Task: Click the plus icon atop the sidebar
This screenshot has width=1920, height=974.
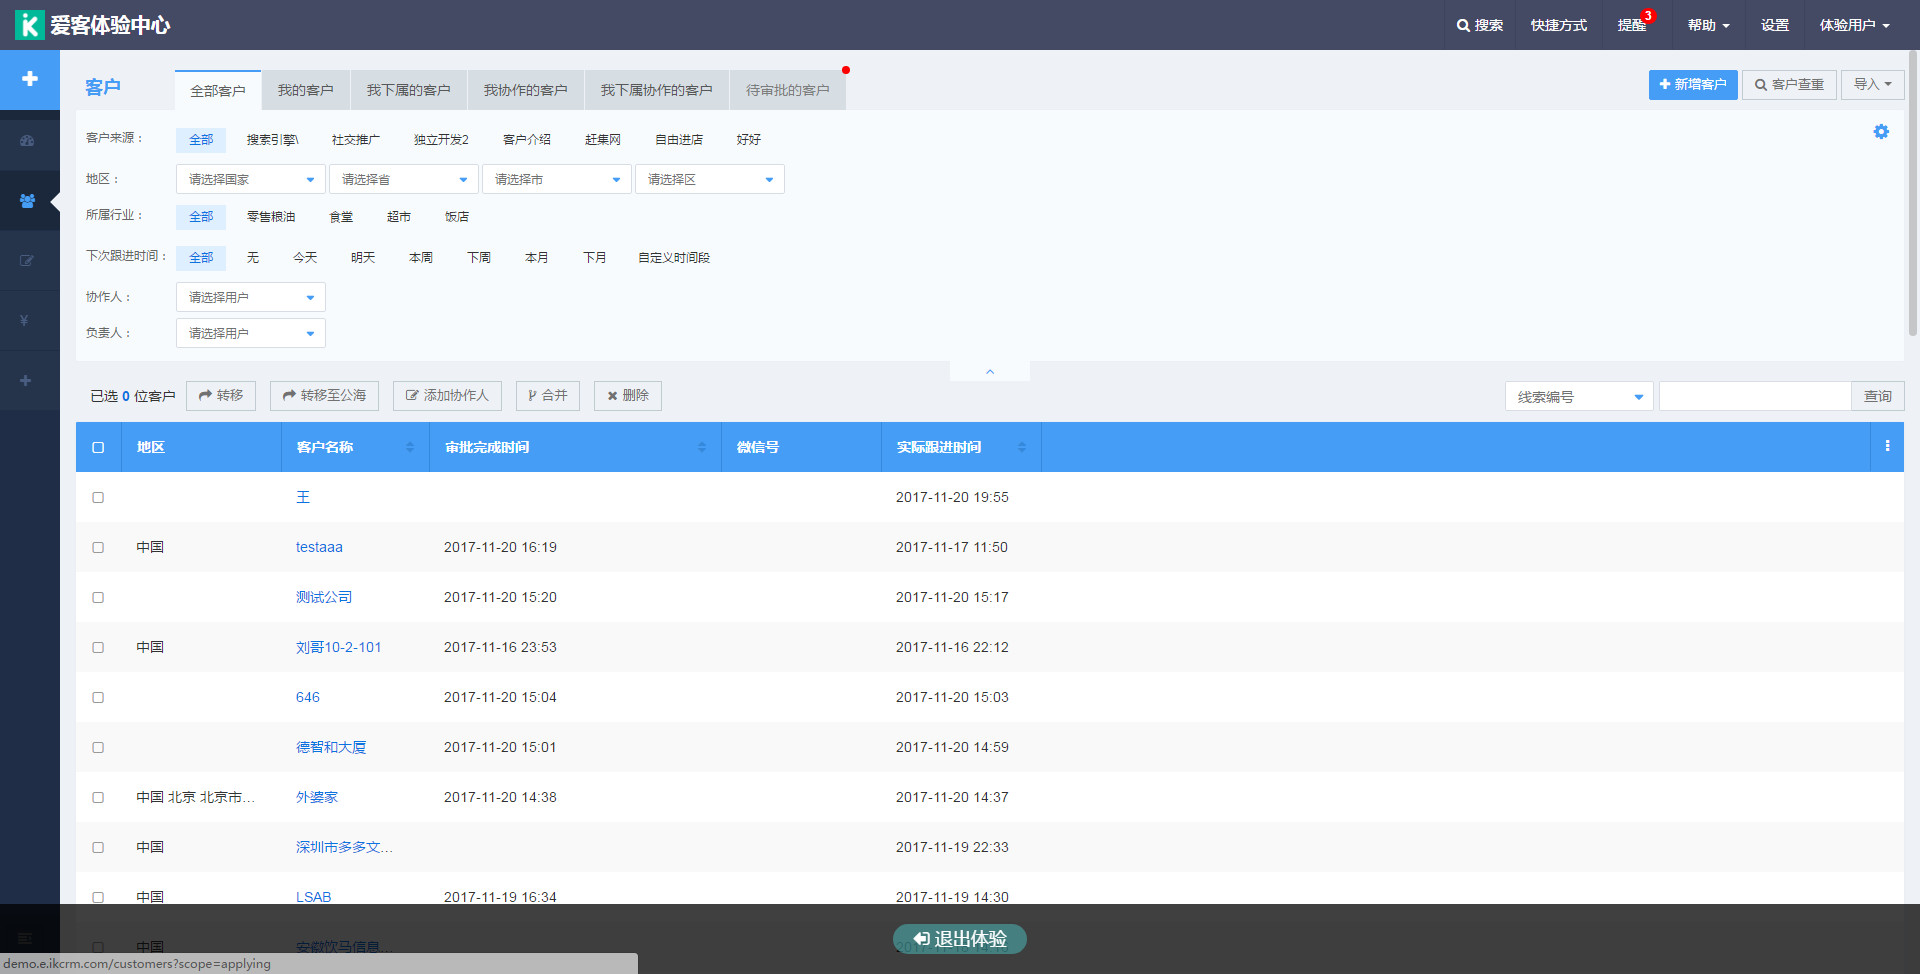Action: (x=30, y=79)
